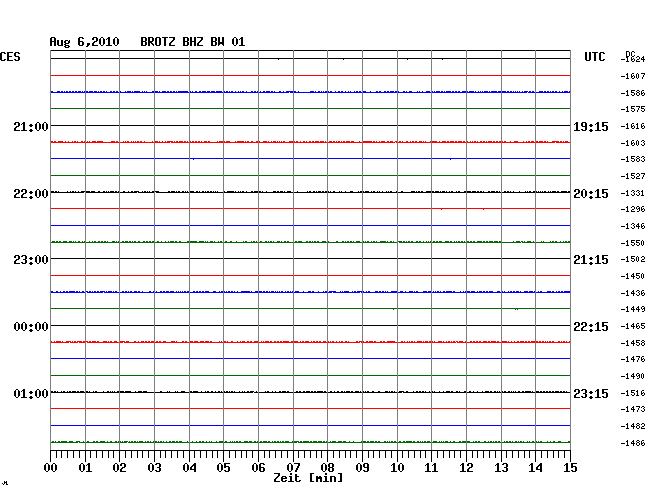Viewport: 650px width, 494px height.
Task: Select the 00:00 midnight label on left axis
Action: coord(30,327)
